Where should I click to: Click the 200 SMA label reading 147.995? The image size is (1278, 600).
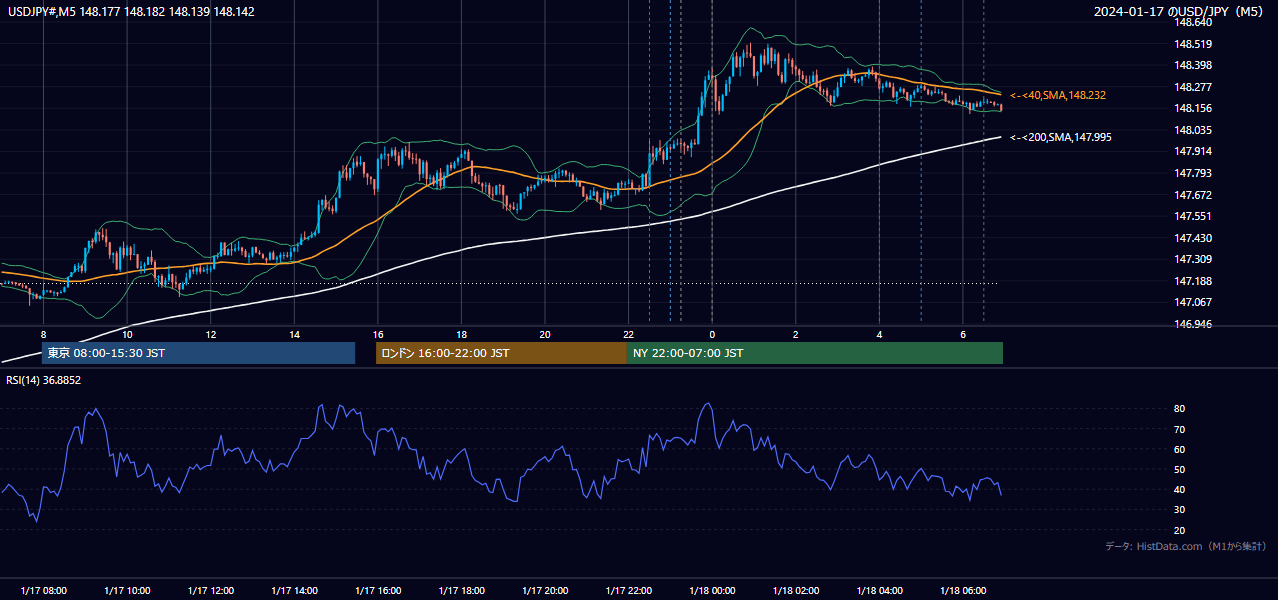[x=1061, y=137]
